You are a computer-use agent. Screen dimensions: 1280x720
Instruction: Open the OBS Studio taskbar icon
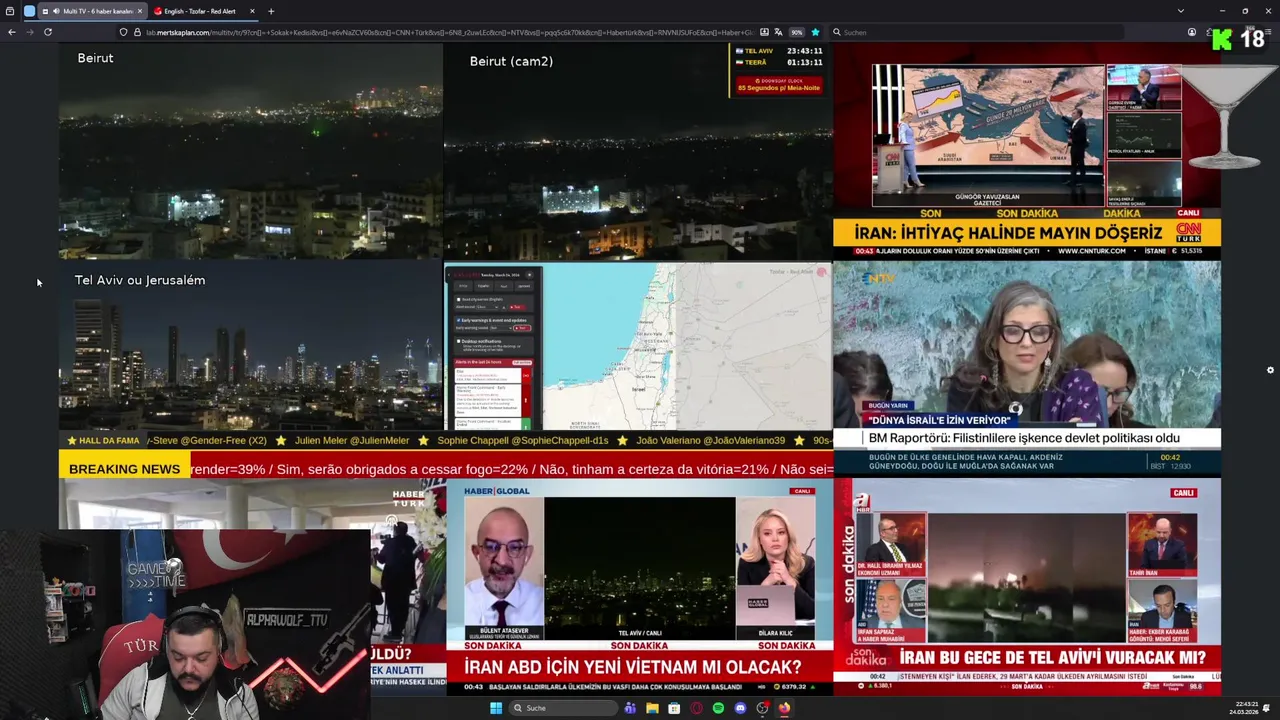[763, 708]
